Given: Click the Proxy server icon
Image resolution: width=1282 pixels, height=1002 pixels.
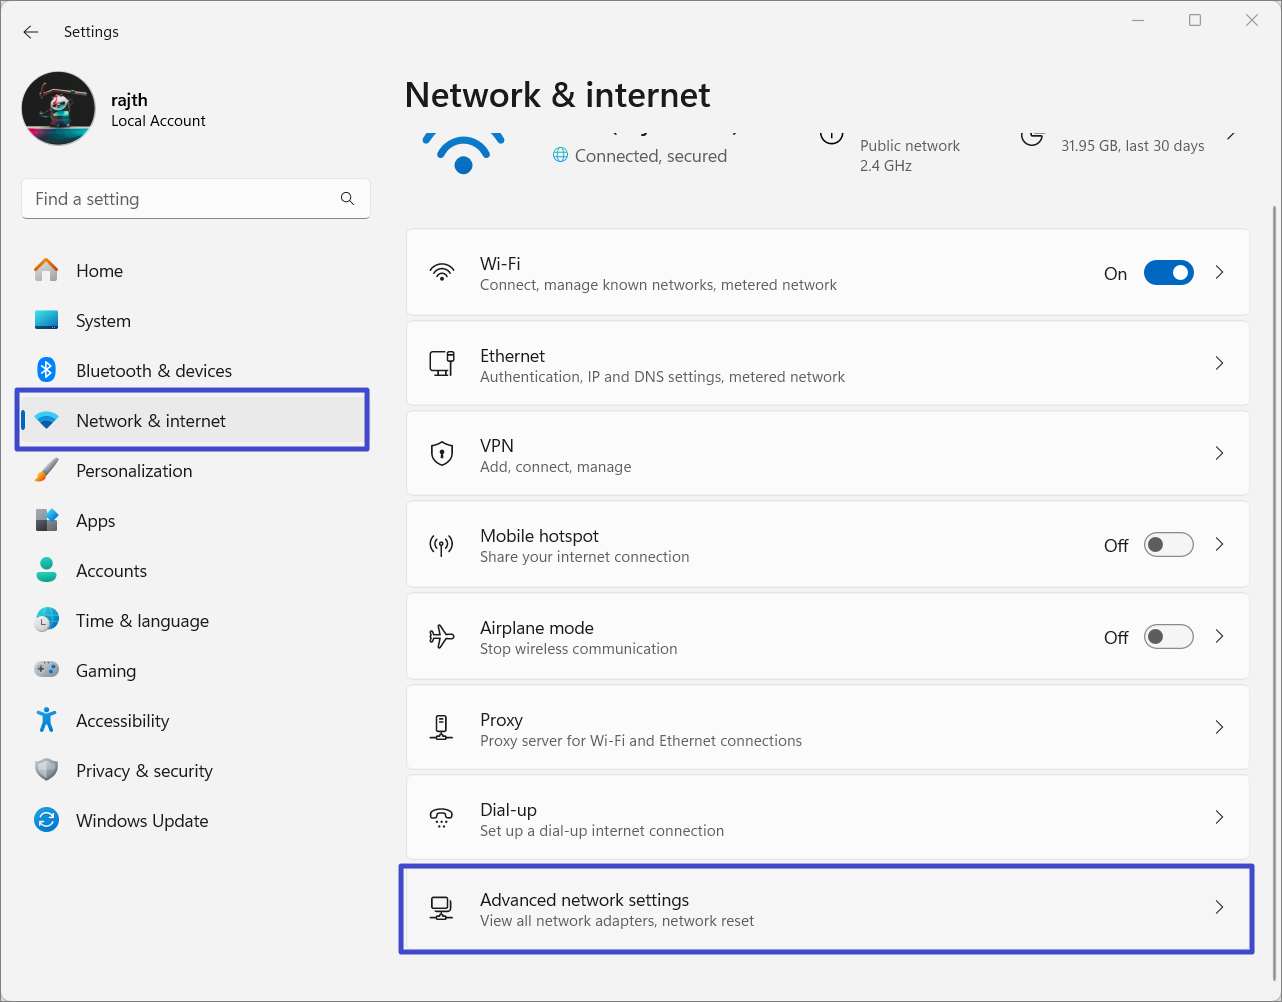Looking at the screenshot, I should point(441,728).
